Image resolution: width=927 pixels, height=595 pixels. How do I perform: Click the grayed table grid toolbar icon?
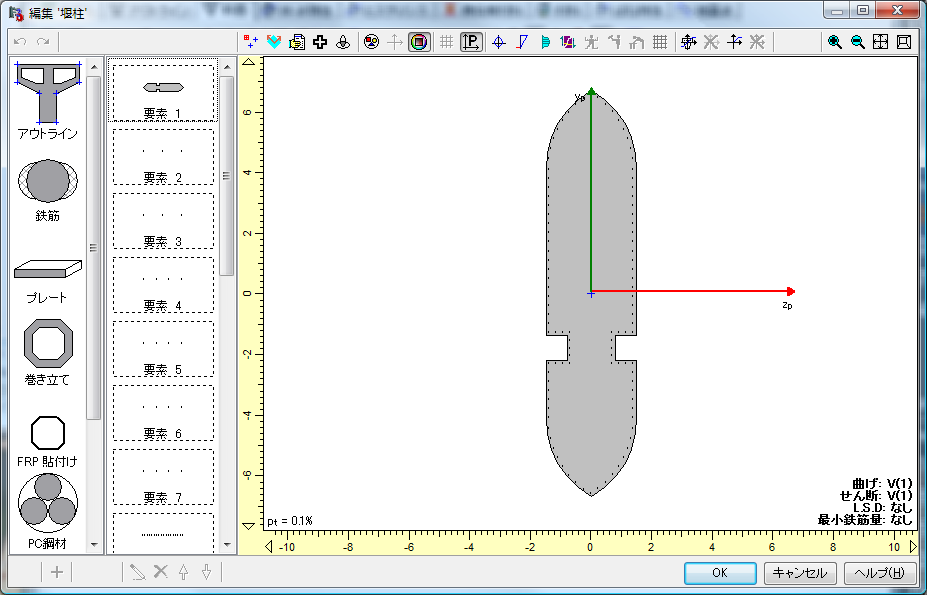click(660, 42)
